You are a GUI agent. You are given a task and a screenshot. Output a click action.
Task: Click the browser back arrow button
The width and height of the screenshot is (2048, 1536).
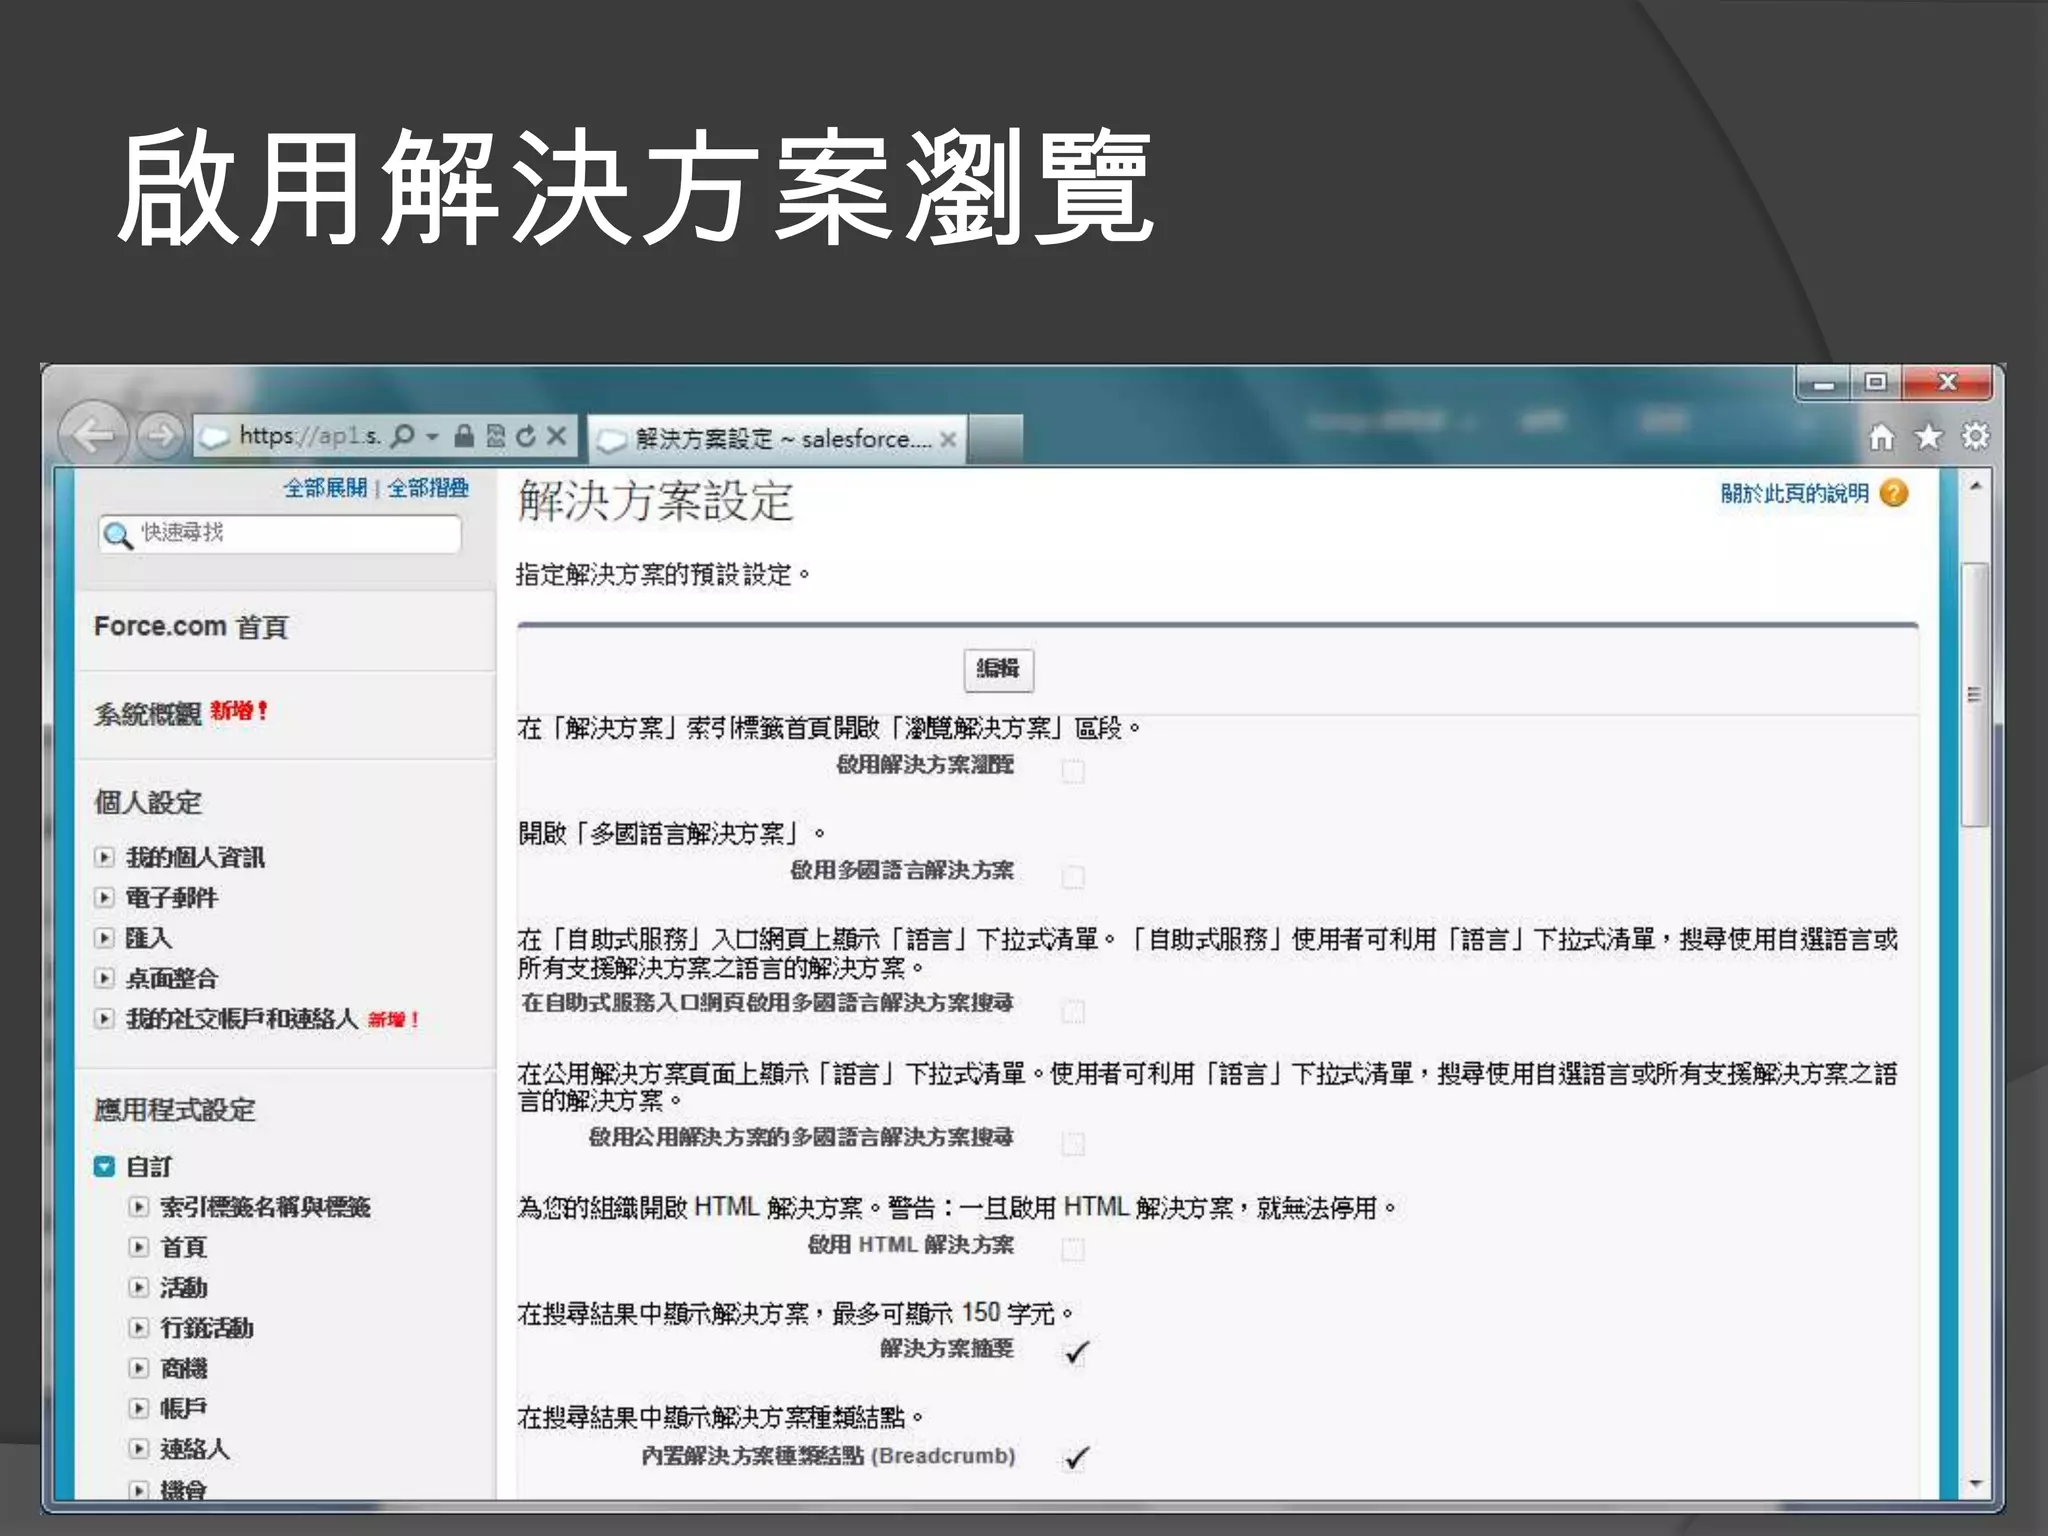[x=93, y=435]
